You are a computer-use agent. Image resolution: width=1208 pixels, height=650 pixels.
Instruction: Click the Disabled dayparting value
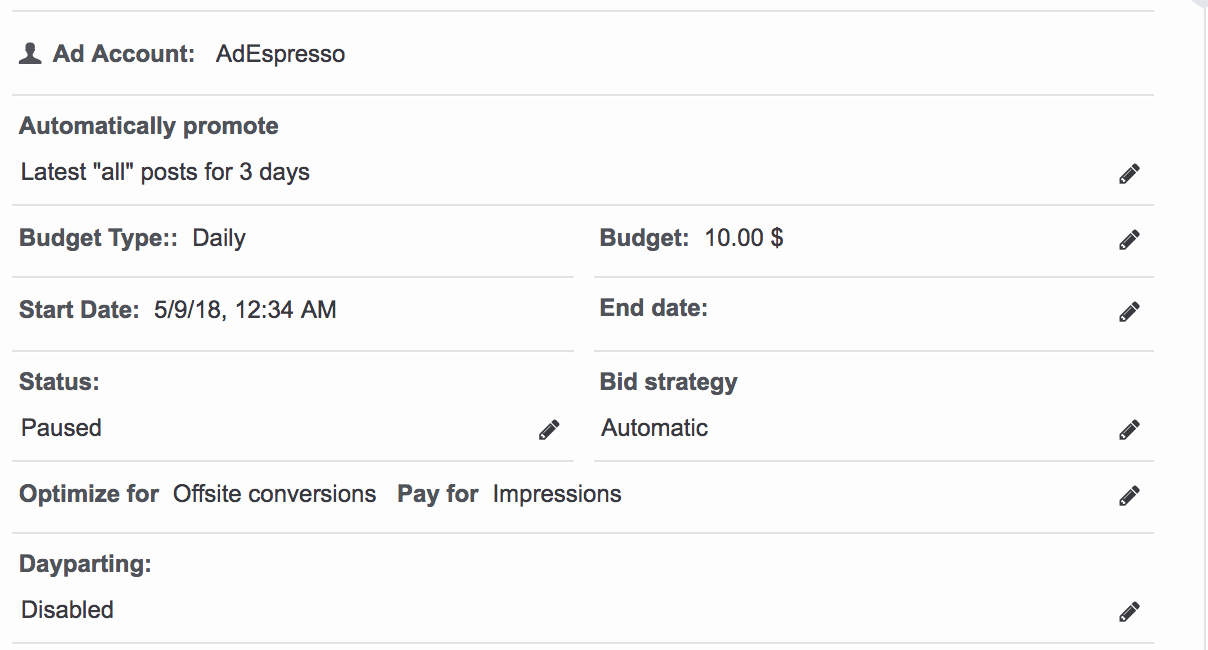point(67,610)
